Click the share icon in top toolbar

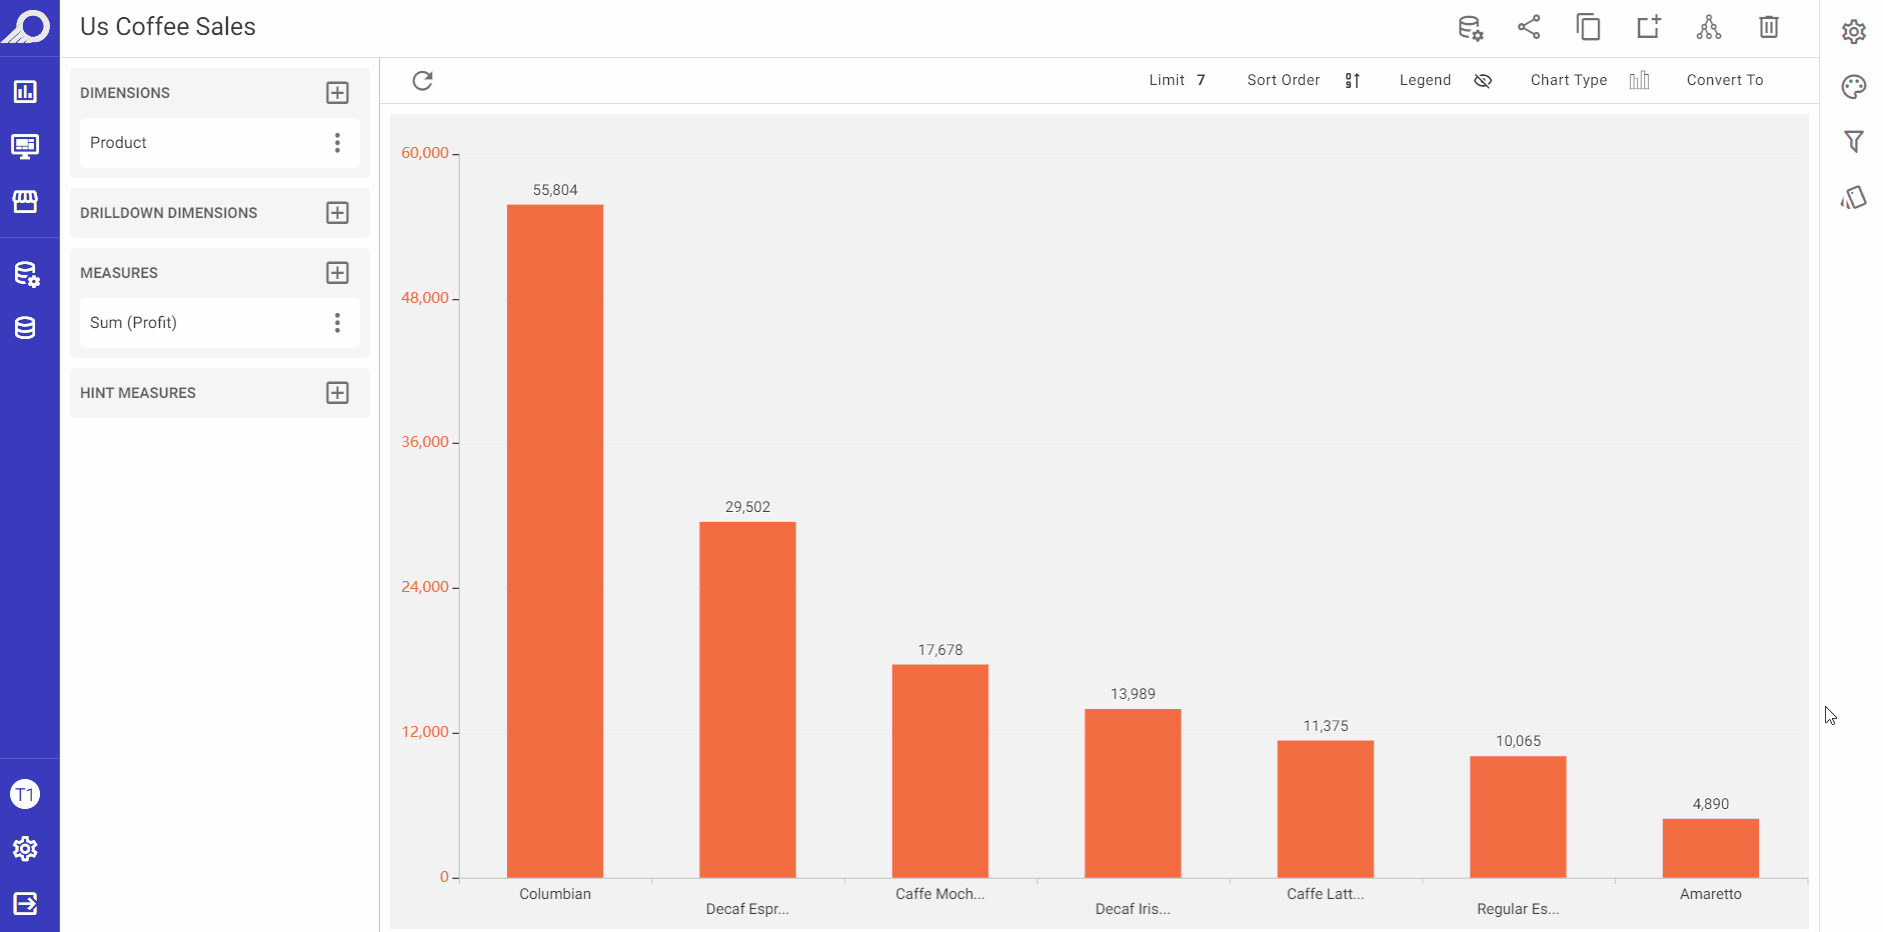coord(1529,27)
